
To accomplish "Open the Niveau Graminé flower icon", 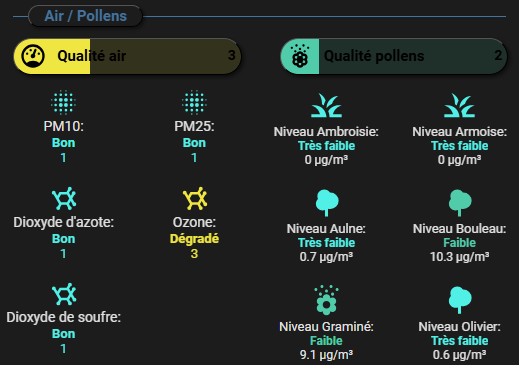I will pos(326,300).
